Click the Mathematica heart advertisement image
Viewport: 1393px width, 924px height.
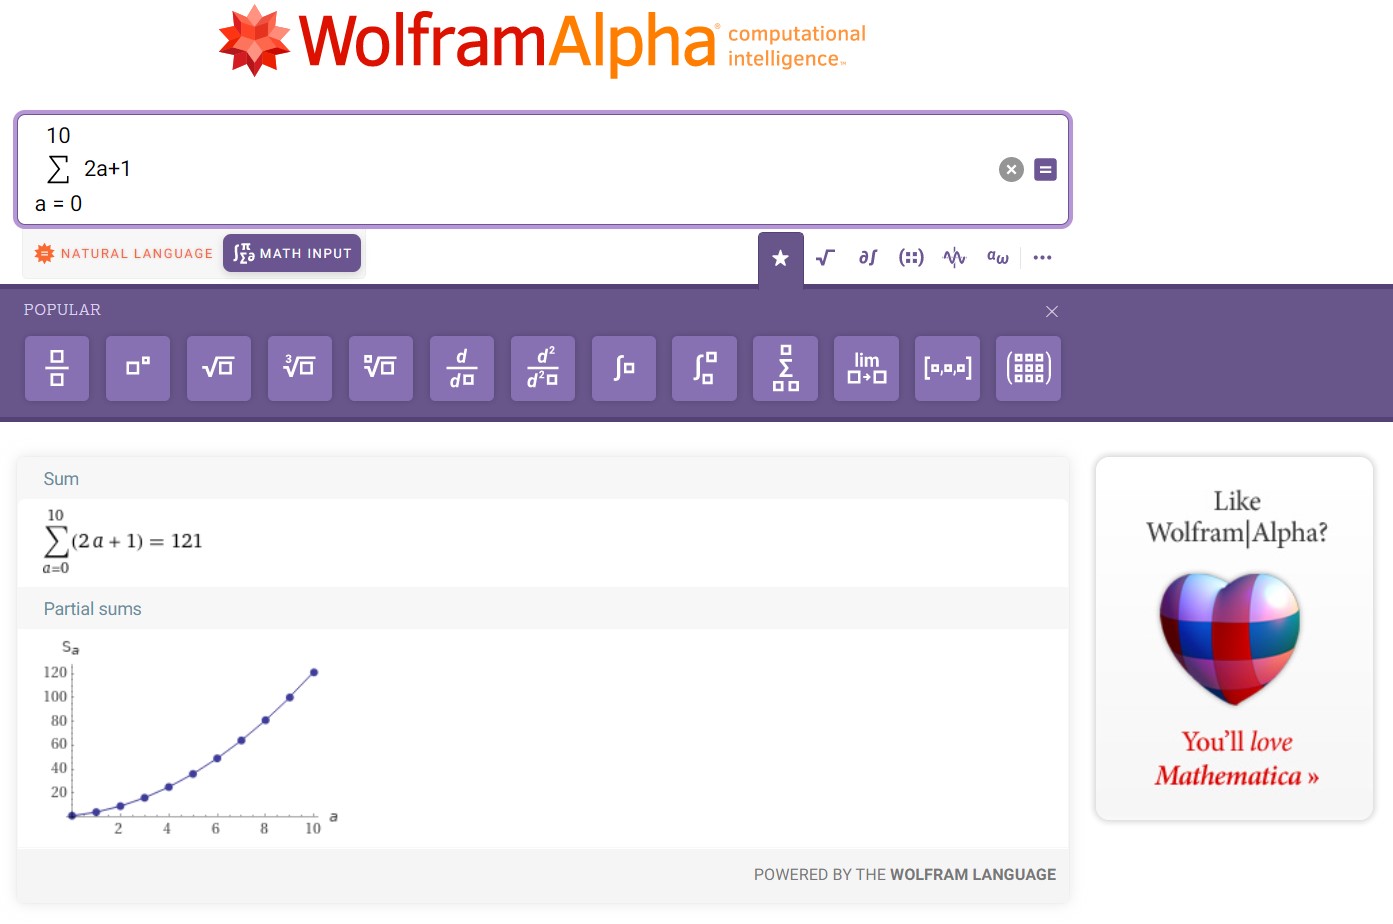coord(1230,638)
